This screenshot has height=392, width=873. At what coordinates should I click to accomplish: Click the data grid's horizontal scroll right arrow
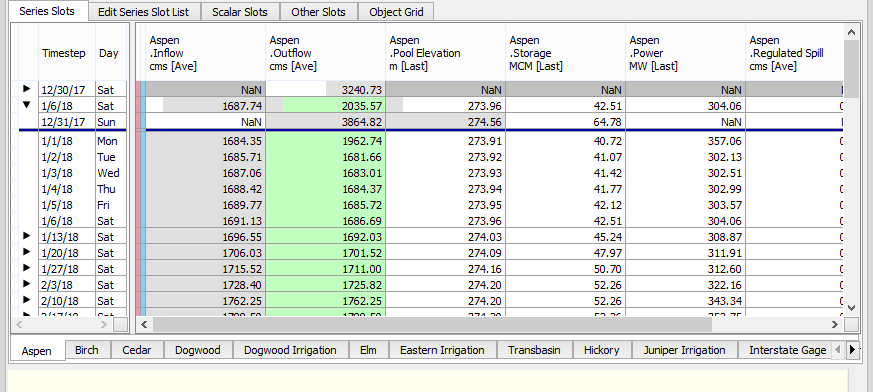(835, 324)
